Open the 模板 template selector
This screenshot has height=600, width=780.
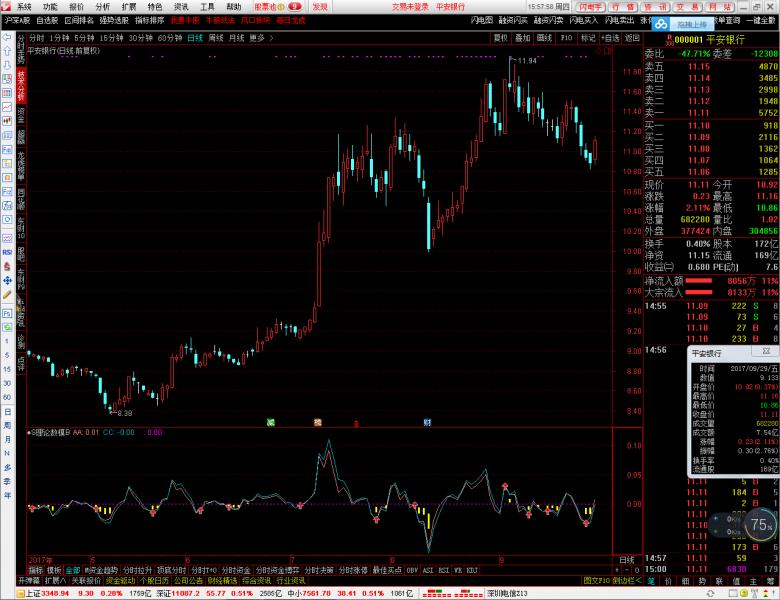(54, 570)
